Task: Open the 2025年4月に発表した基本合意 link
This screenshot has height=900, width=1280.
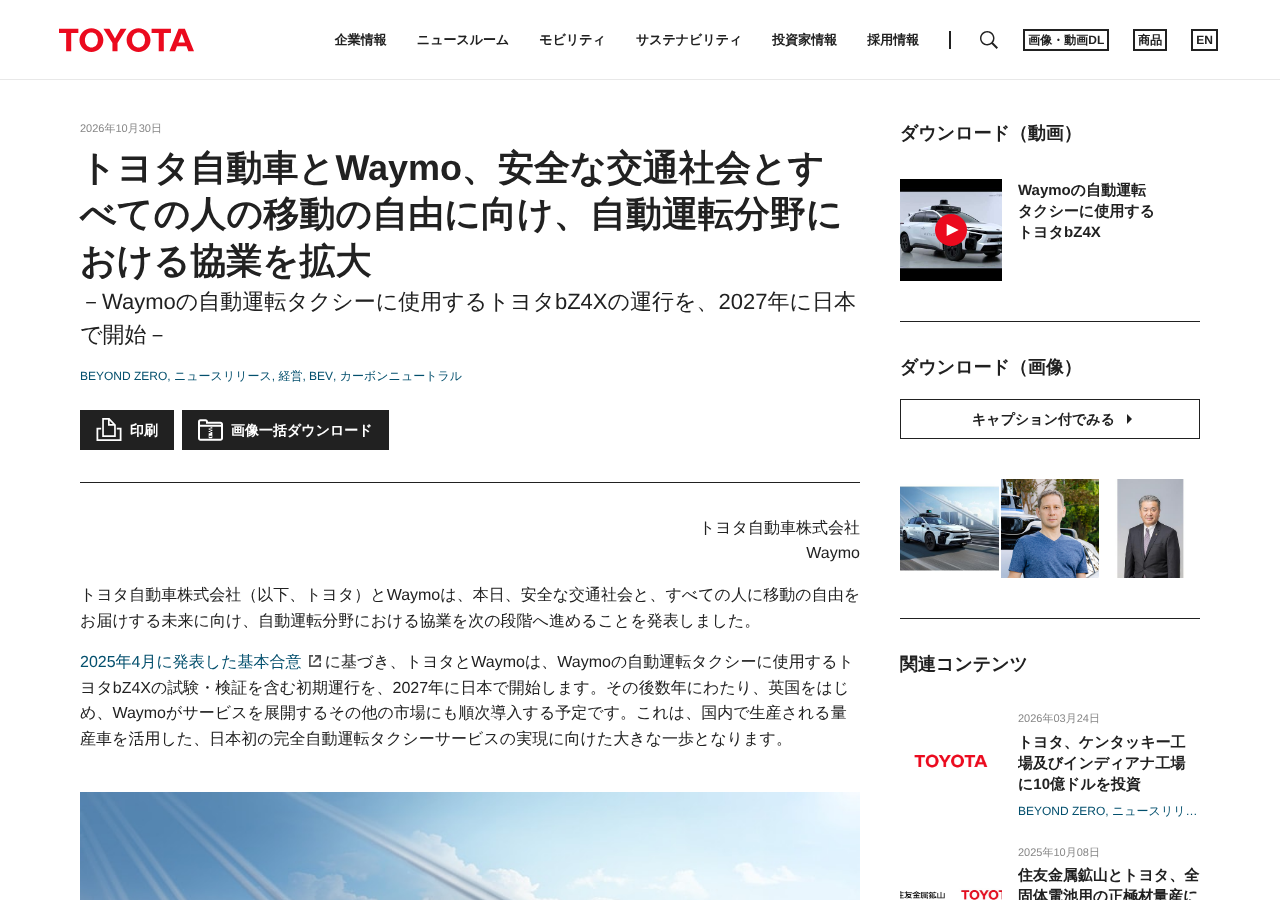Action: point(191,662)
